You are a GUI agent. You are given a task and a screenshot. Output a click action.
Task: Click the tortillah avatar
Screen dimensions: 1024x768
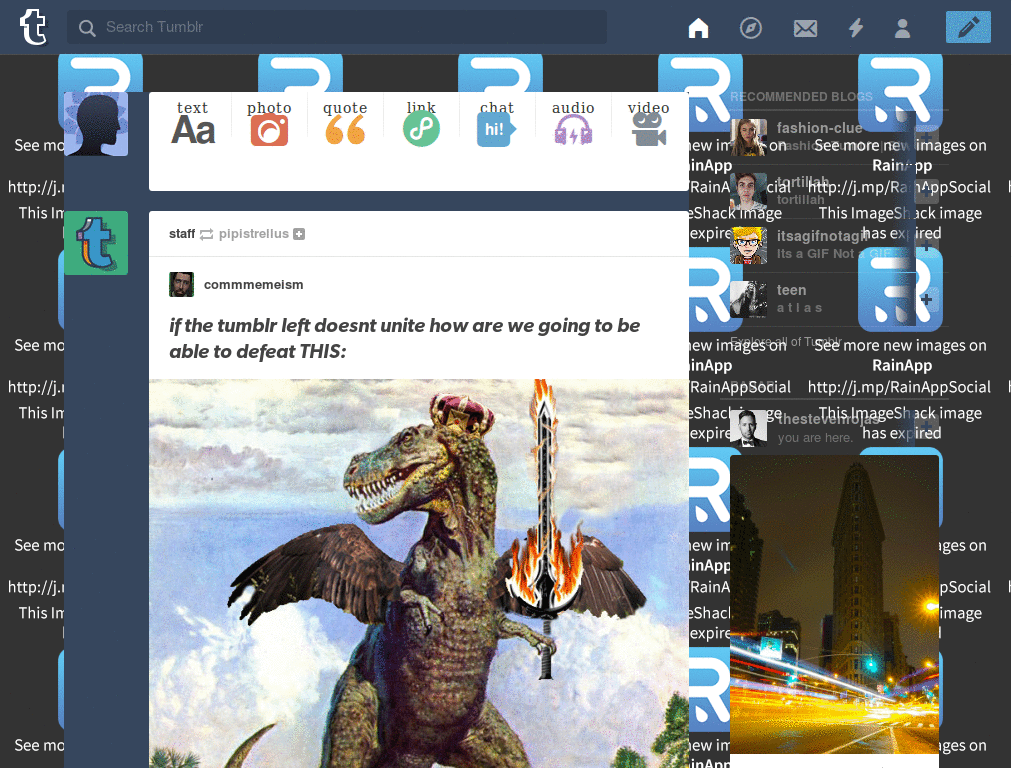[748, 191]
